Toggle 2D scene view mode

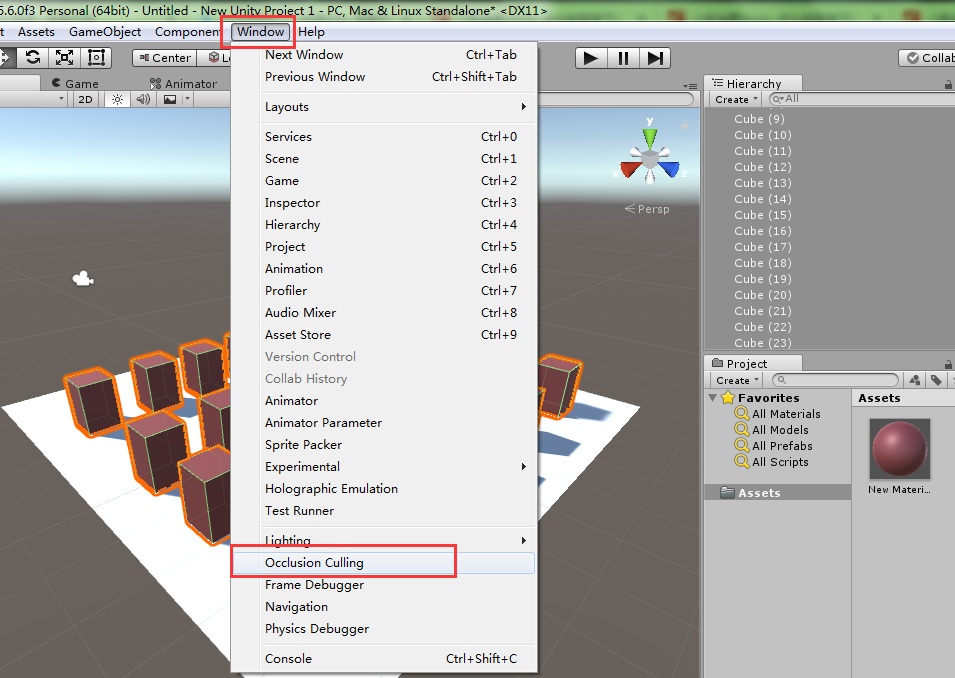coord(85,99)
